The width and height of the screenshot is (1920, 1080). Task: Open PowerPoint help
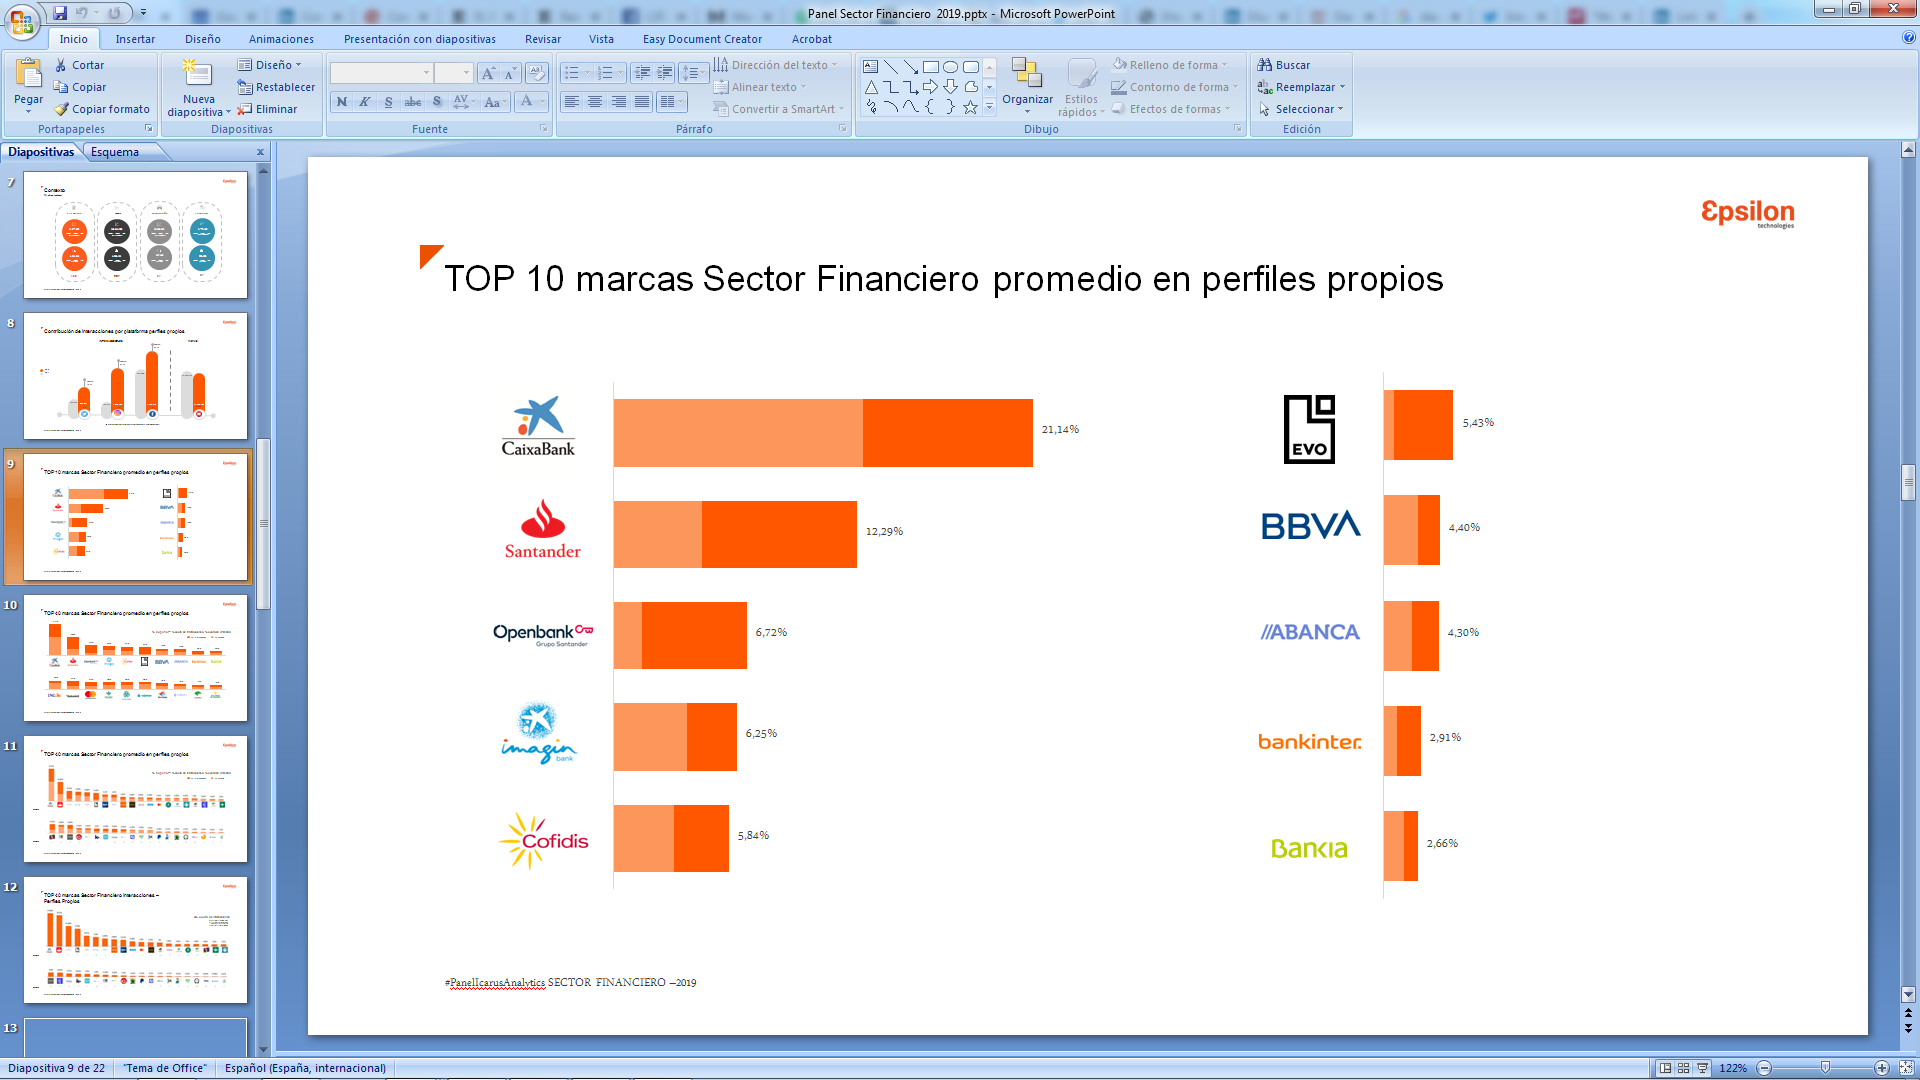click(1909, 38)
